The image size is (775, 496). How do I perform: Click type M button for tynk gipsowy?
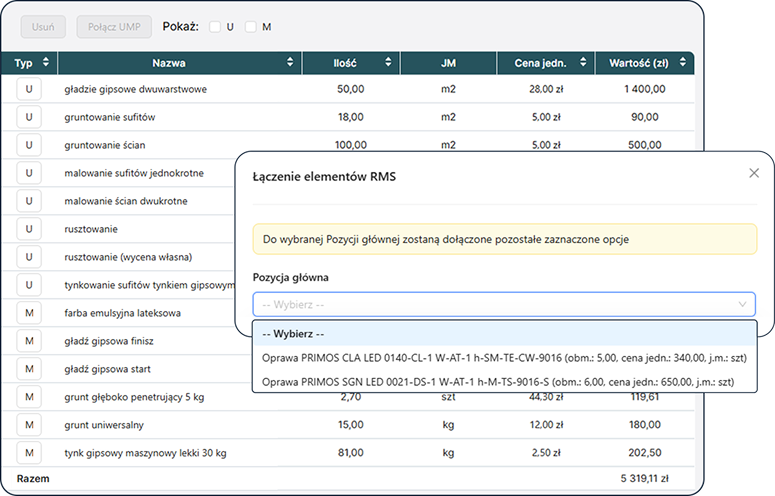(28, 453)
